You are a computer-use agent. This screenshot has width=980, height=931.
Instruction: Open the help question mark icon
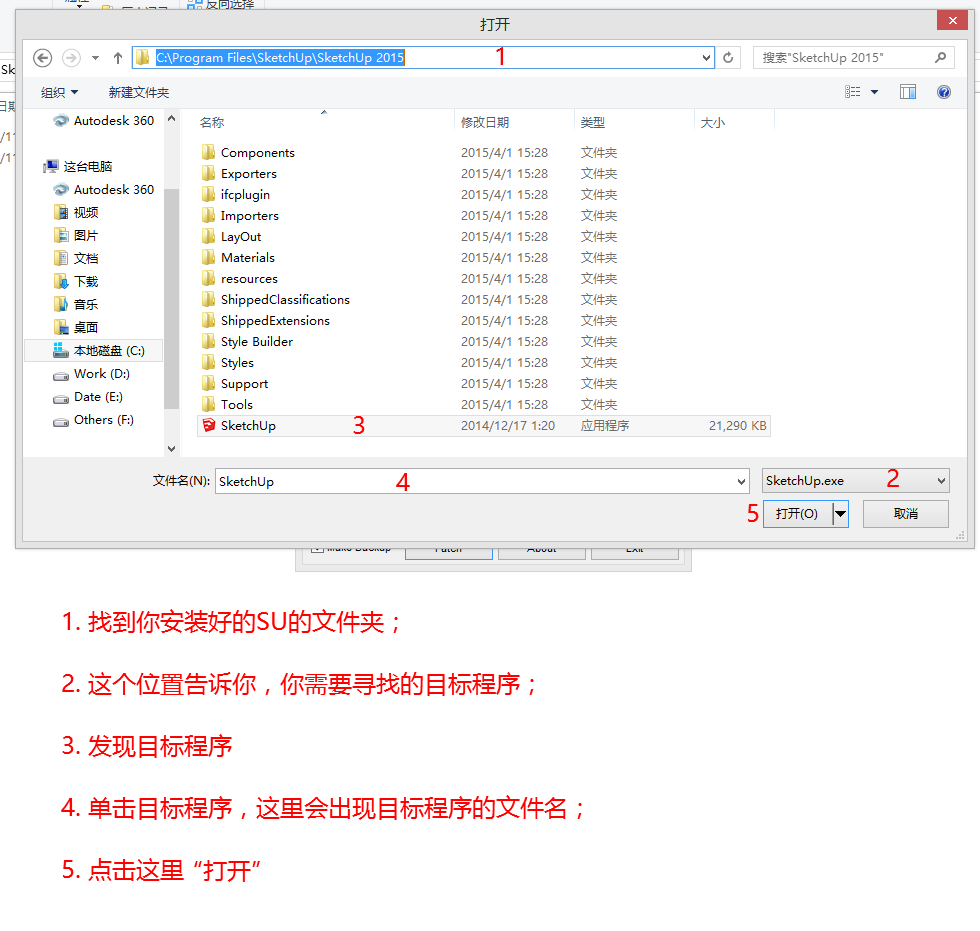point(944,92)
